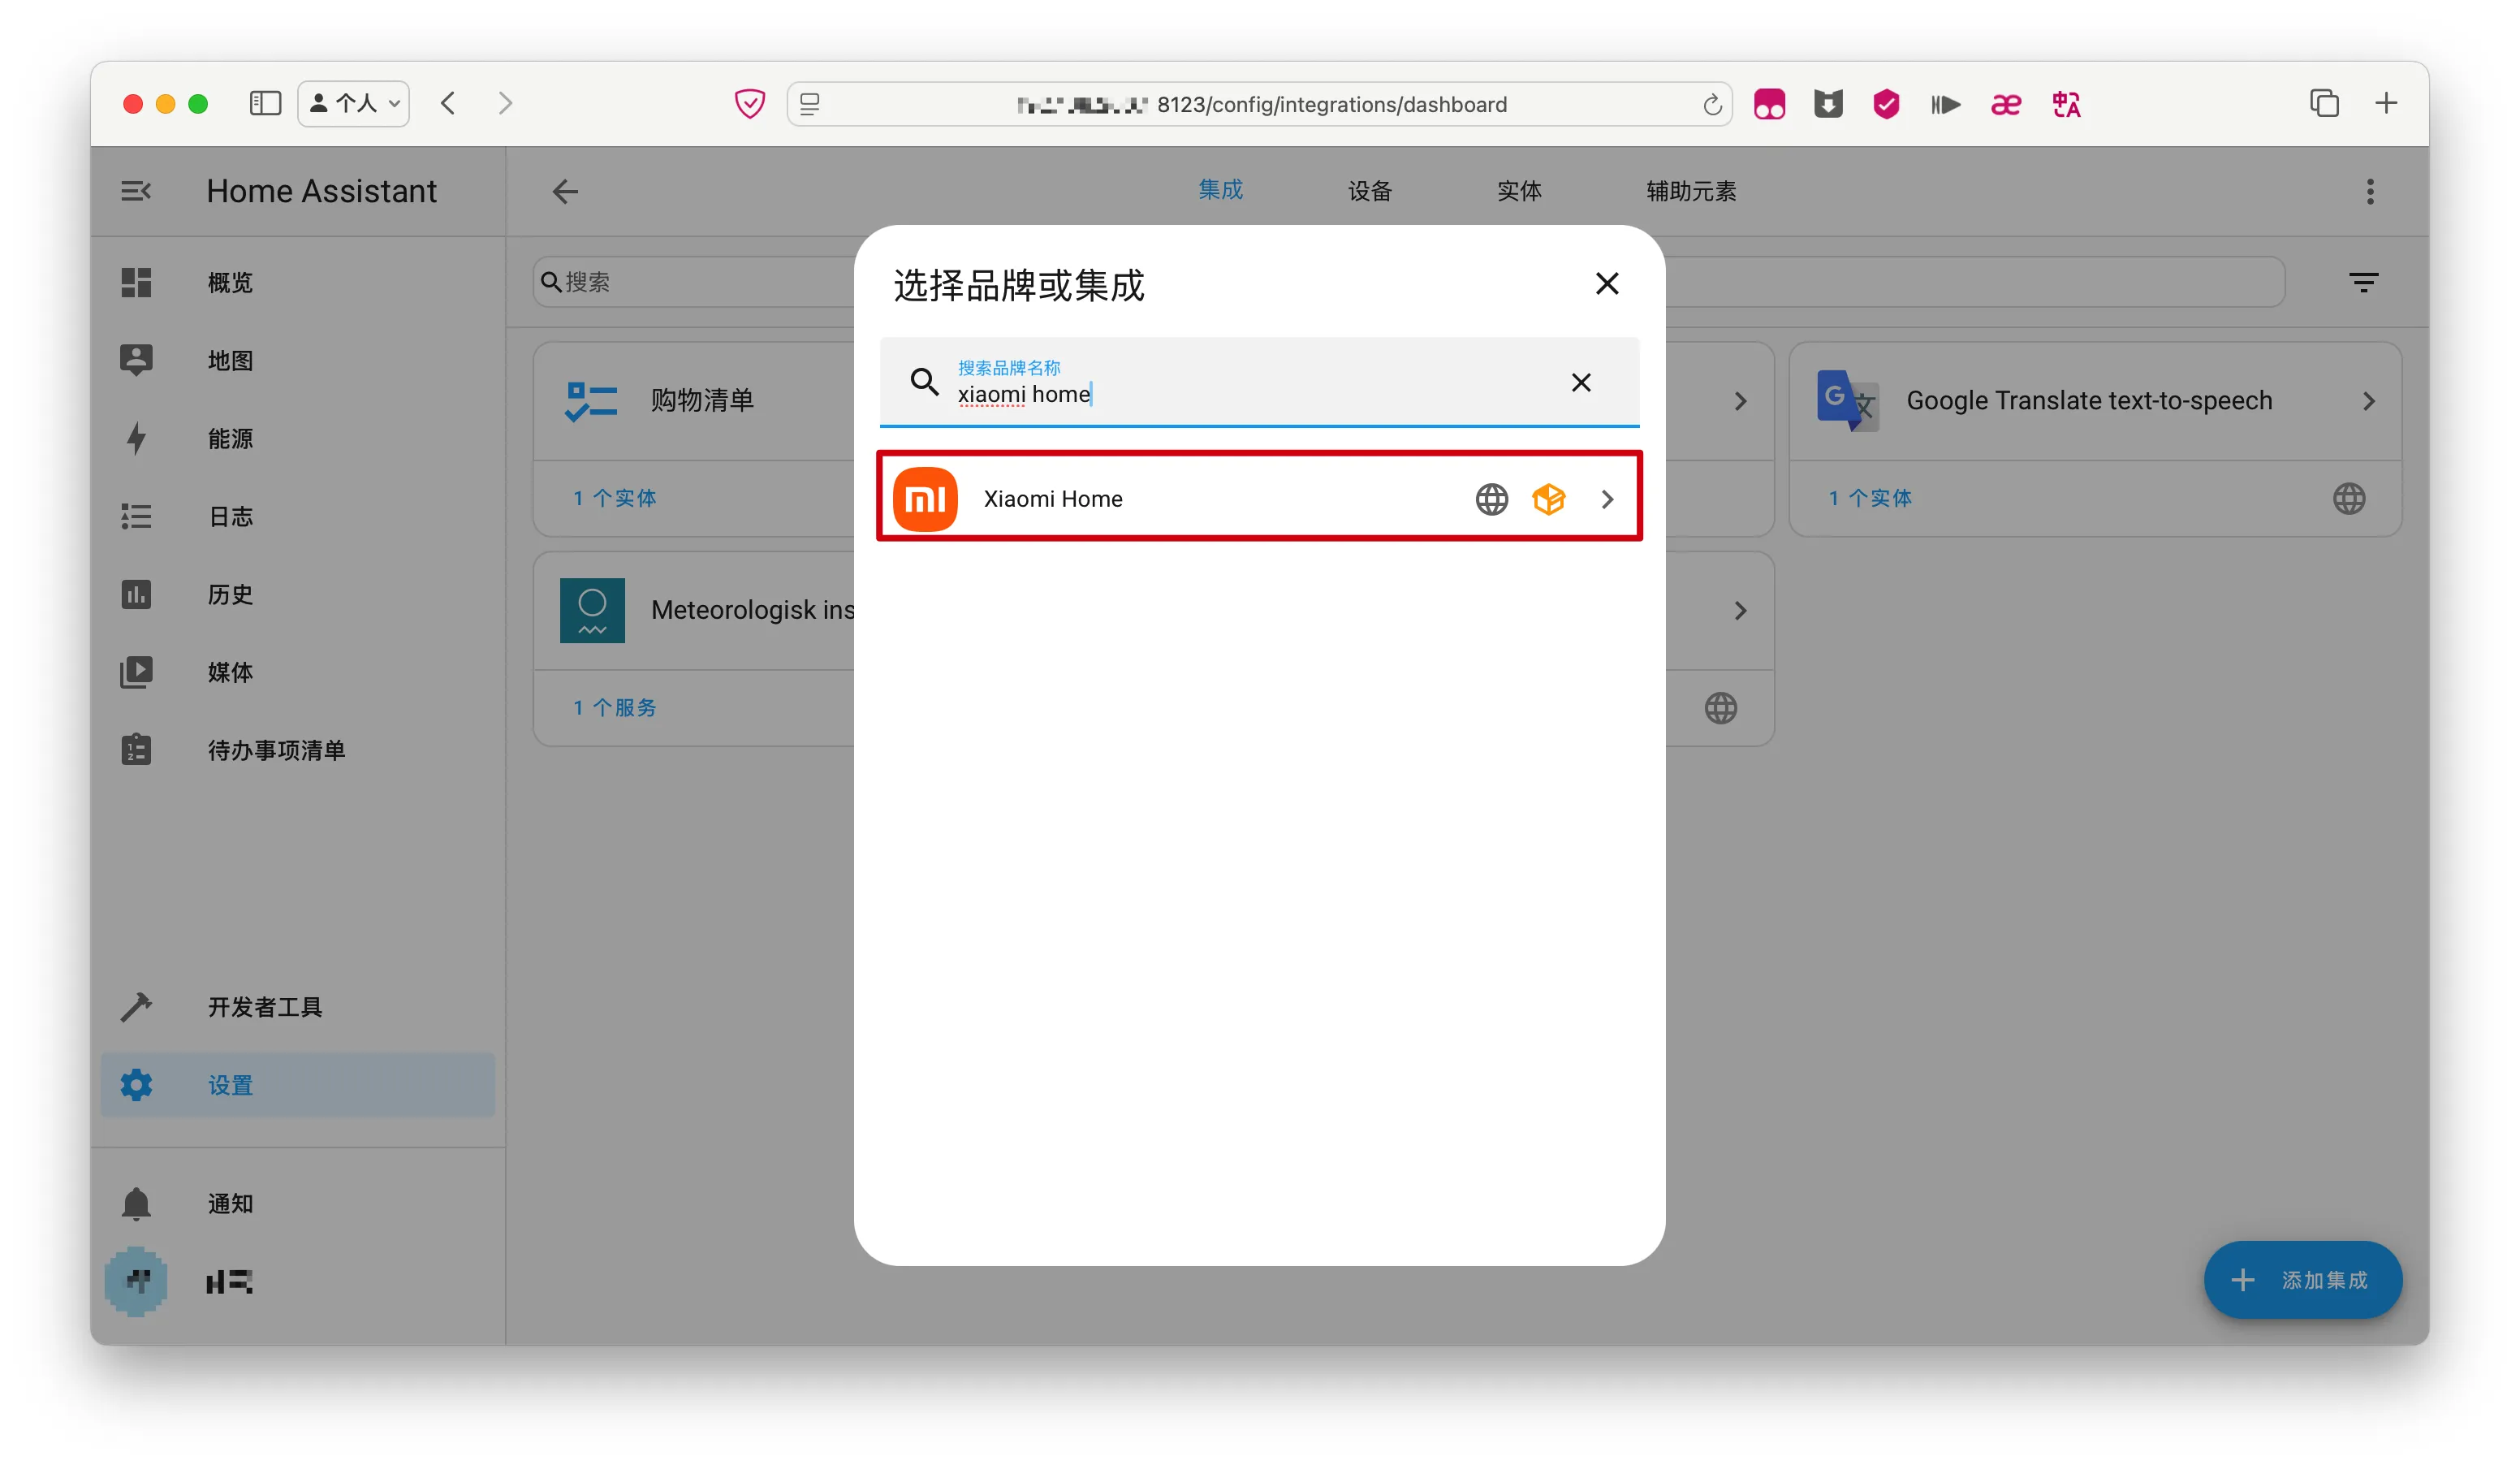
Task: Click the Google Translate integration logo
Action: tap(1848, 401)
